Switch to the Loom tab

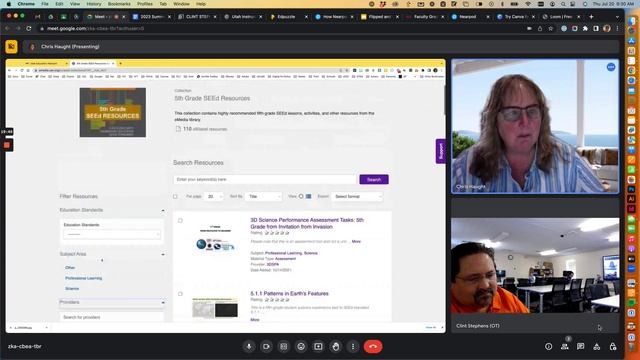(561, 17)
